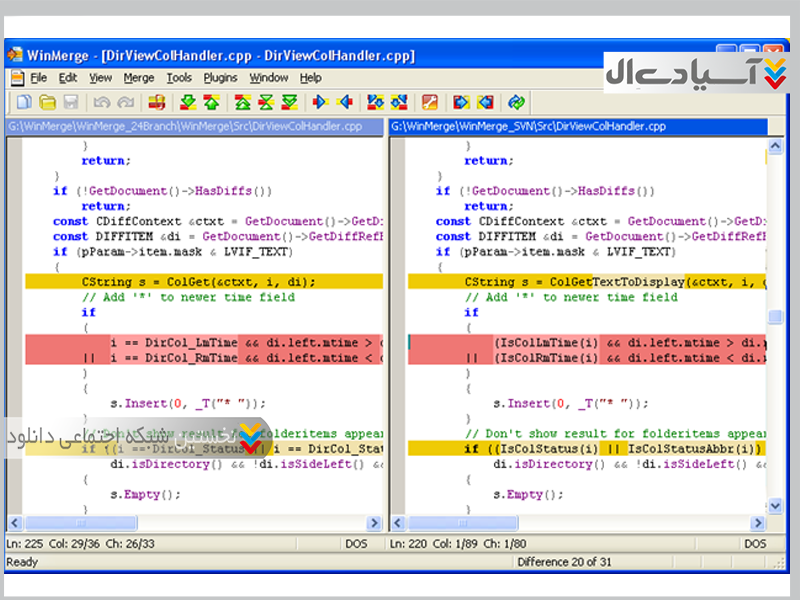Jump to Next Difference using toolbar

point(187,102)
